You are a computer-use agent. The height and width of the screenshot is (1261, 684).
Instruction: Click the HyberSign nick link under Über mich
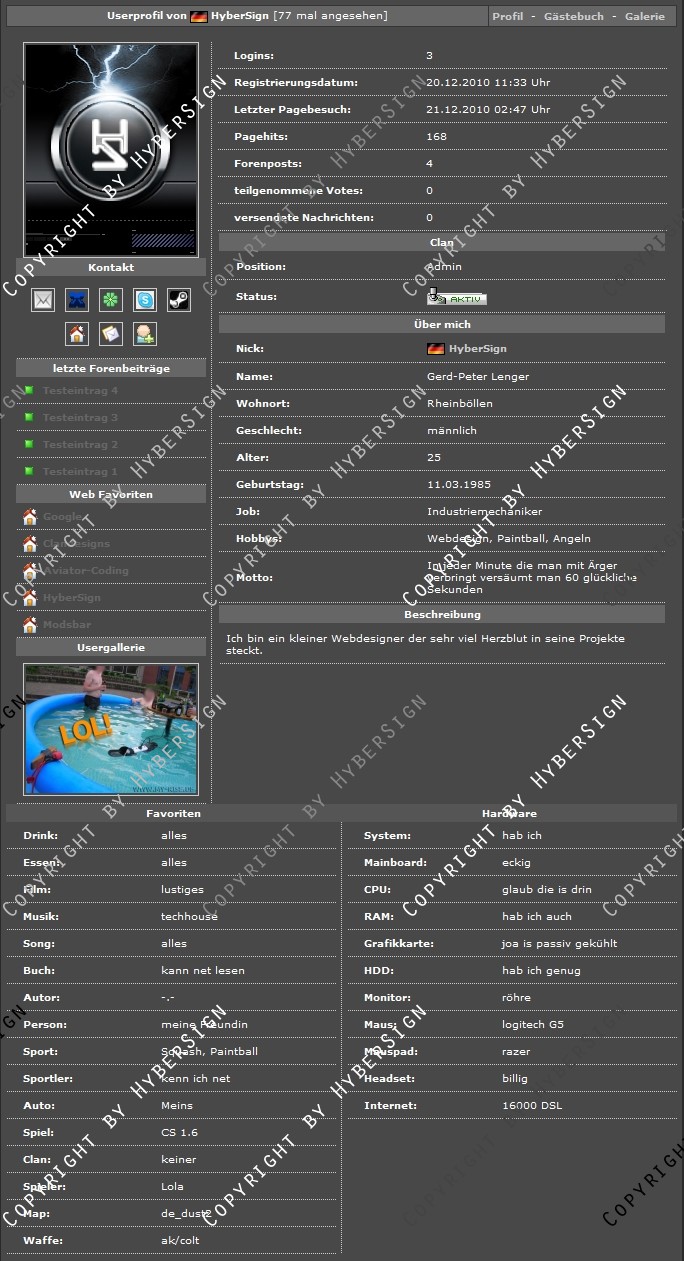click(x=477, y=349)
